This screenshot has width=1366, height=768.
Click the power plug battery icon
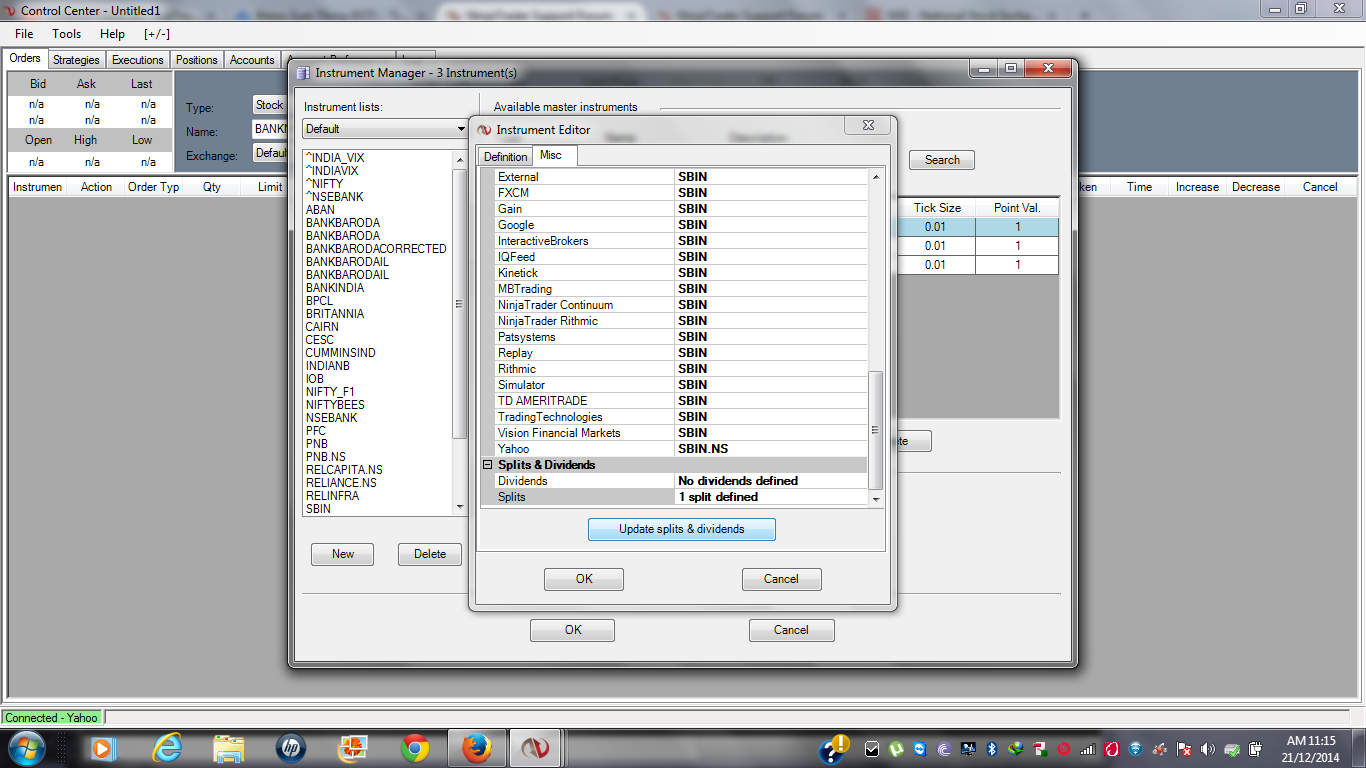1255,749
